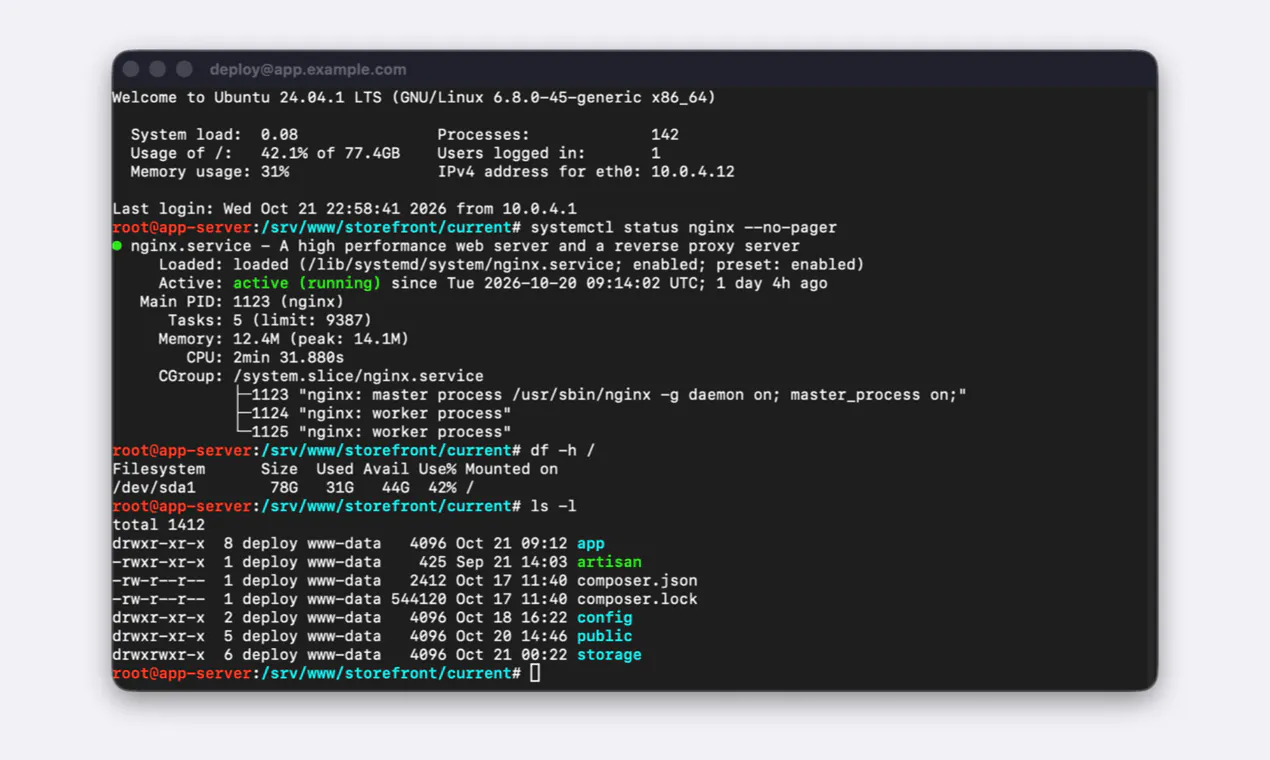Click the Memory usage value 31%
Screen dimensions: 1270x760
[275, 172]
